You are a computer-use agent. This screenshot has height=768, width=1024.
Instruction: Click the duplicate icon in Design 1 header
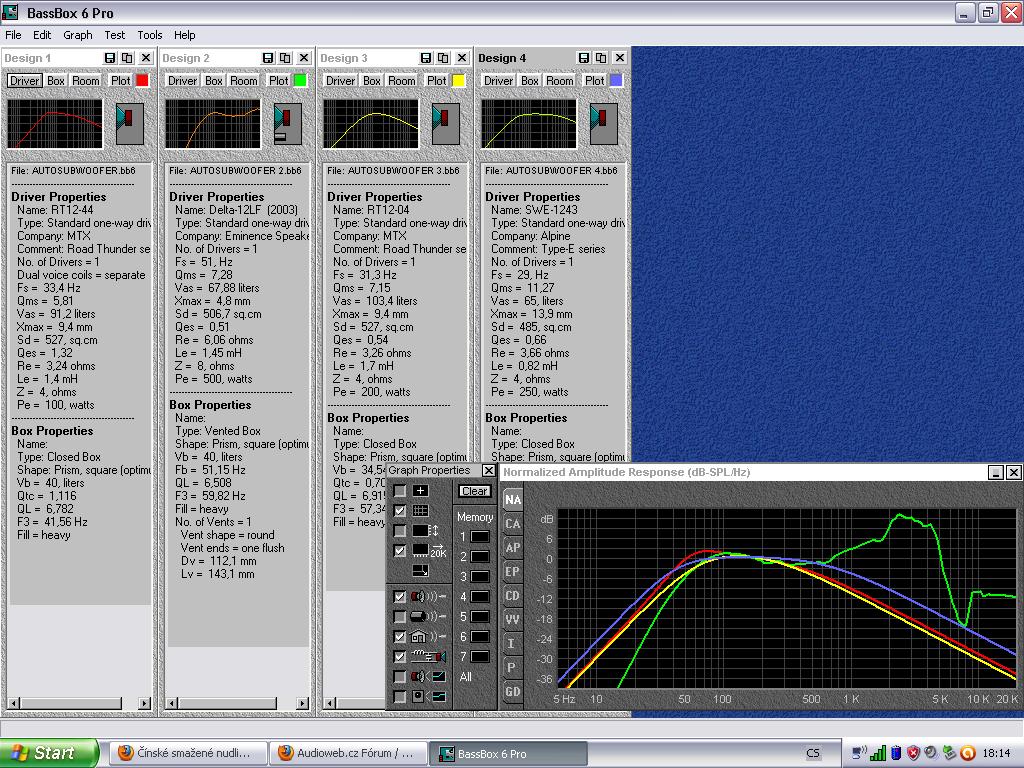(127, 58)
